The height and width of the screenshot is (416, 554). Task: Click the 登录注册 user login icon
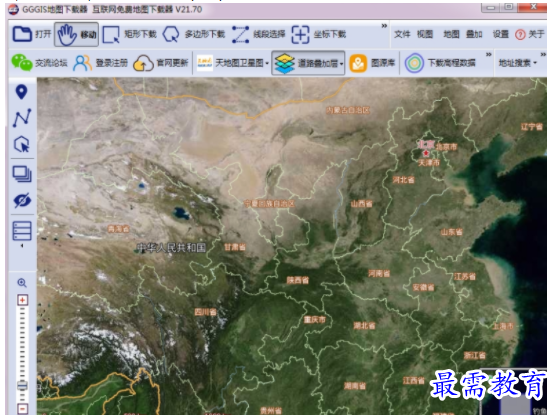click(82, 63)
